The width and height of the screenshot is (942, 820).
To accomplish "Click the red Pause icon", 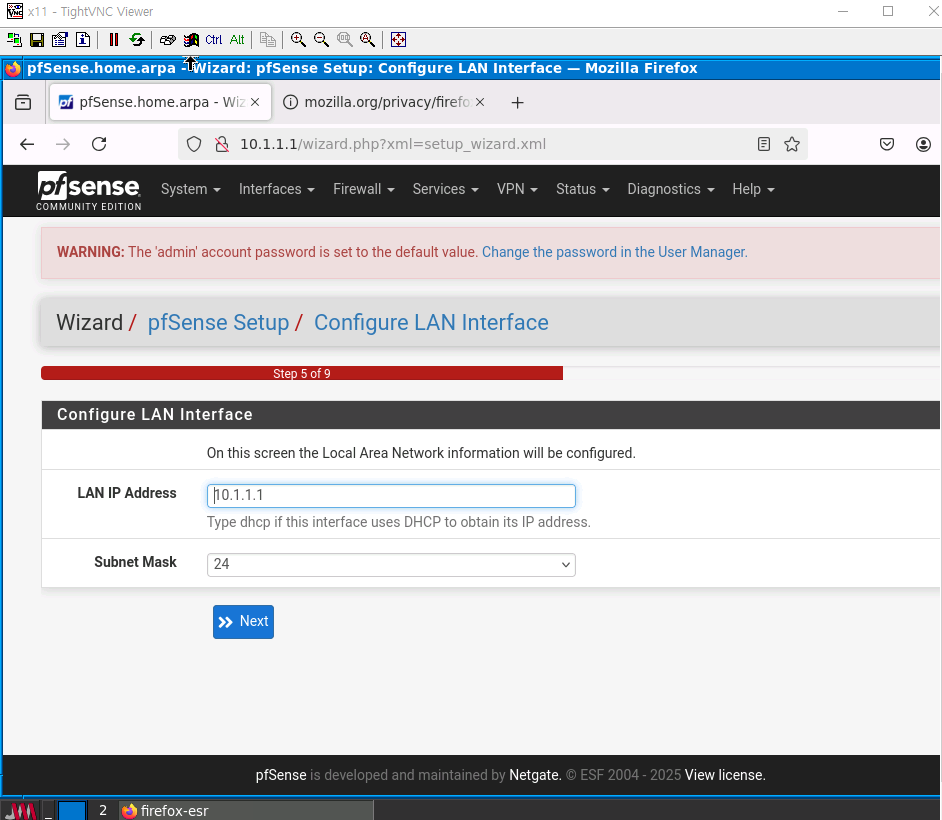I will click(x=114, y=40).
